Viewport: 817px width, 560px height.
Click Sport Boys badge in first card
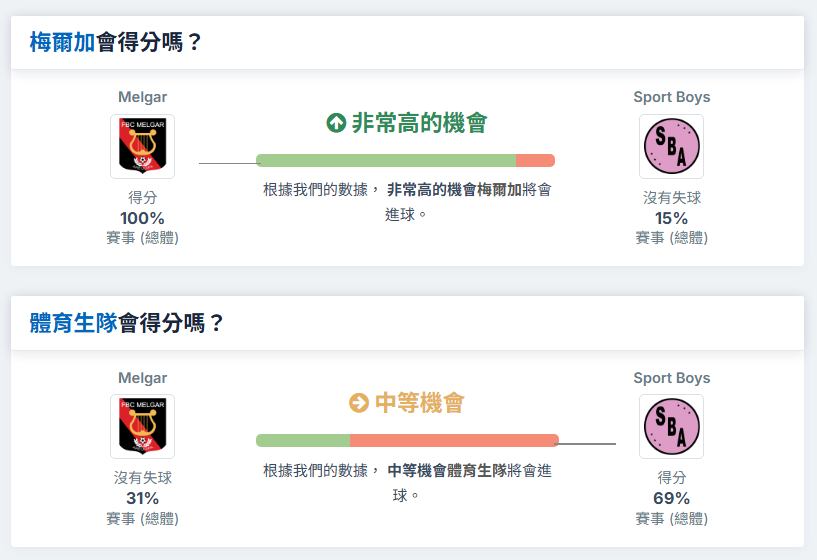tap(672, 146)
